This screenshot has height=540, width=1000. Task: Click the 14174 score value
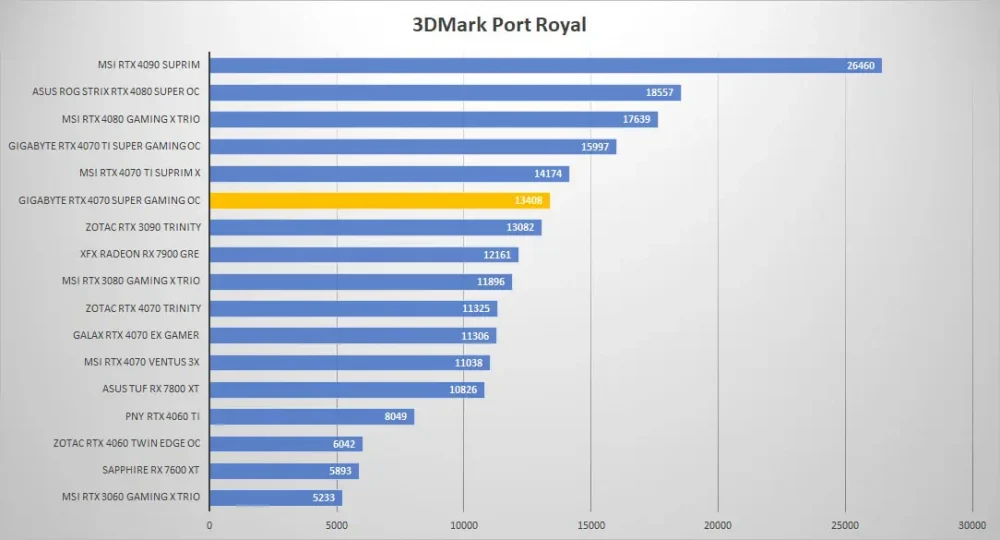(x=548, y=173)
